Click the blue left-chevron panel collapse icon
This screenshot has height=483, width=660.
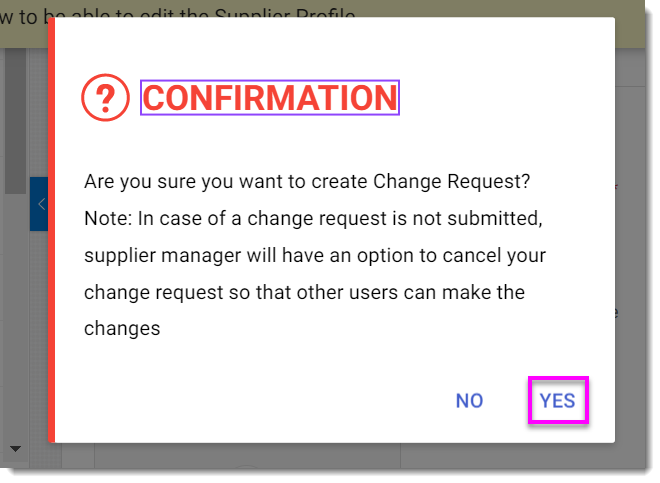(40, 204)
